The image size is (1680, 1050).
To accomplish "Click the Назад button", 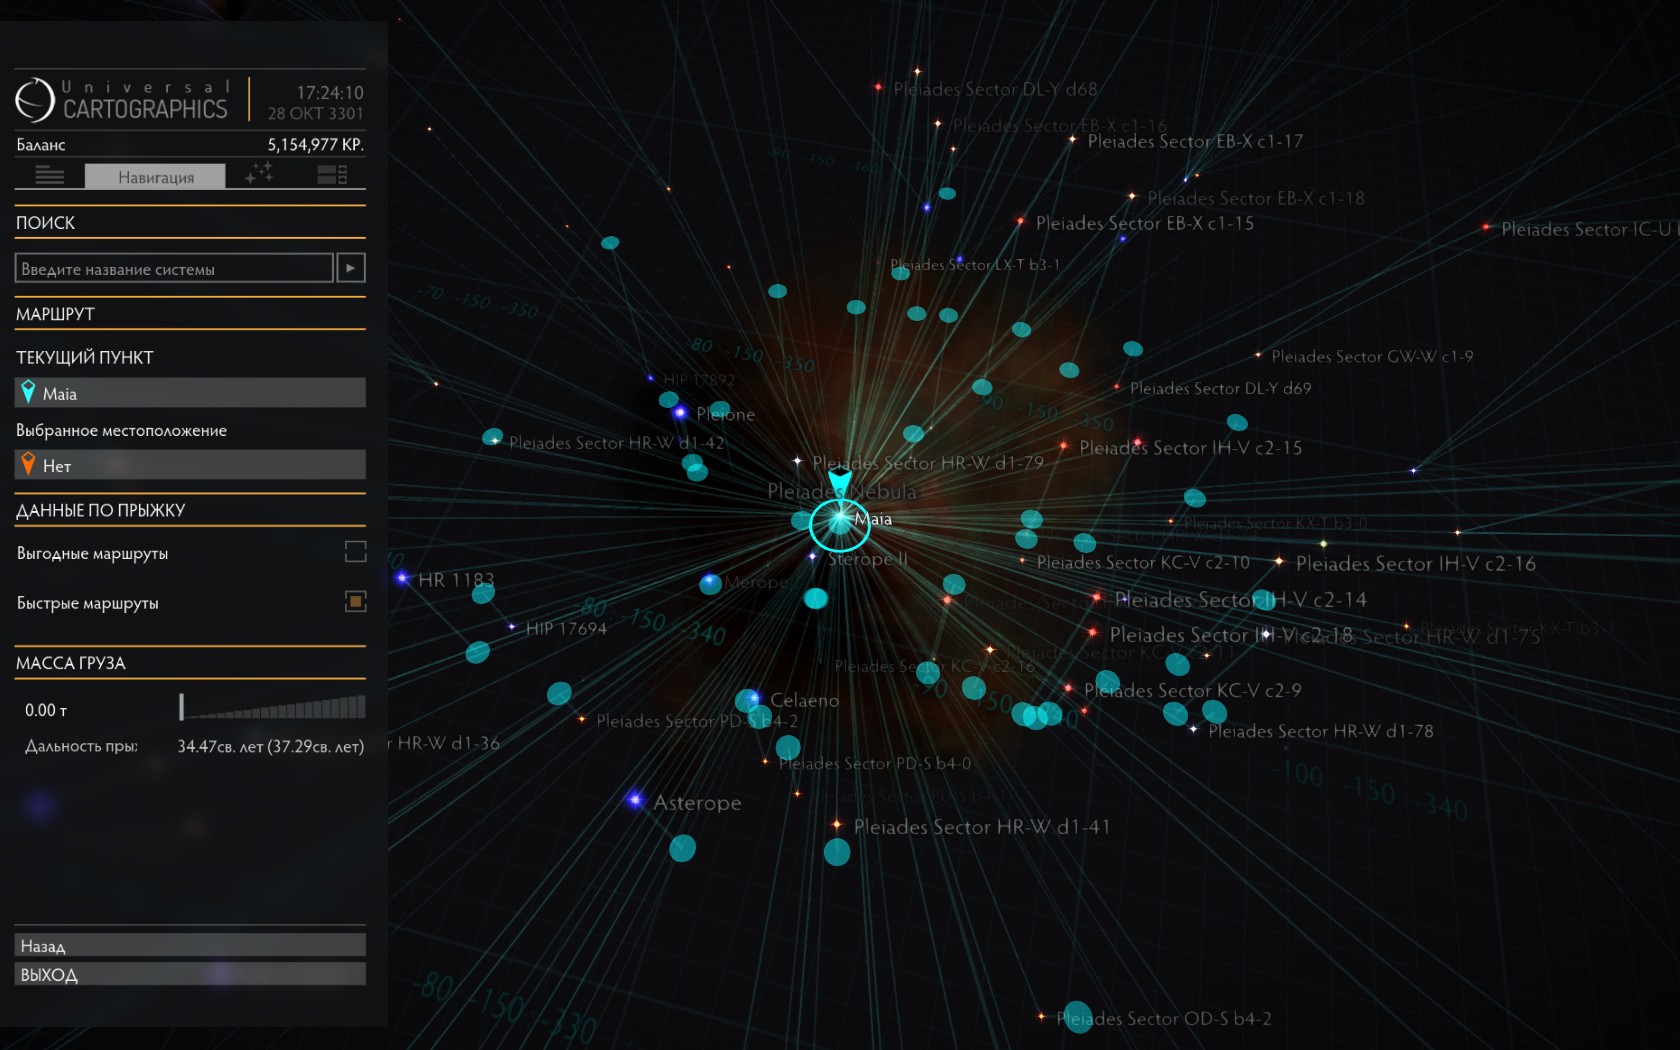I will click(x=190, y=945).
